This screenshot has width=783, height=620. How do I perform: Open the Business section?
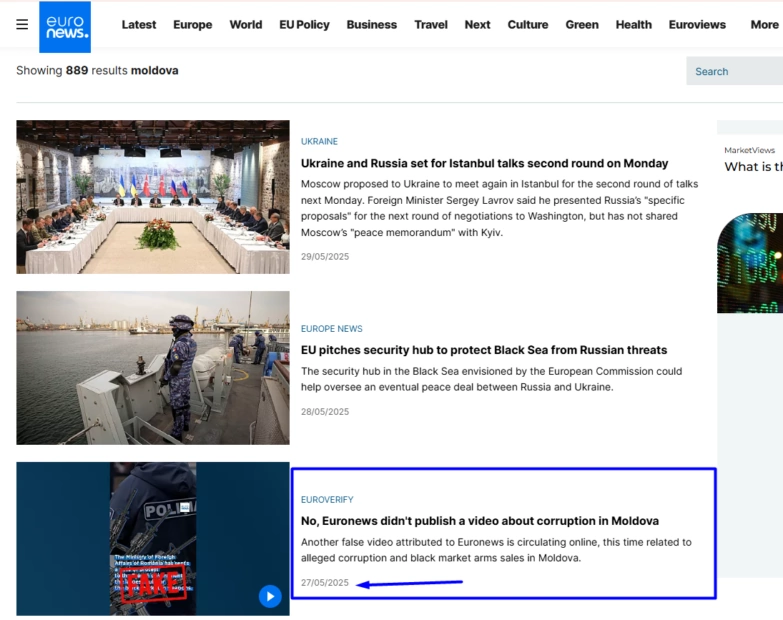372,24
